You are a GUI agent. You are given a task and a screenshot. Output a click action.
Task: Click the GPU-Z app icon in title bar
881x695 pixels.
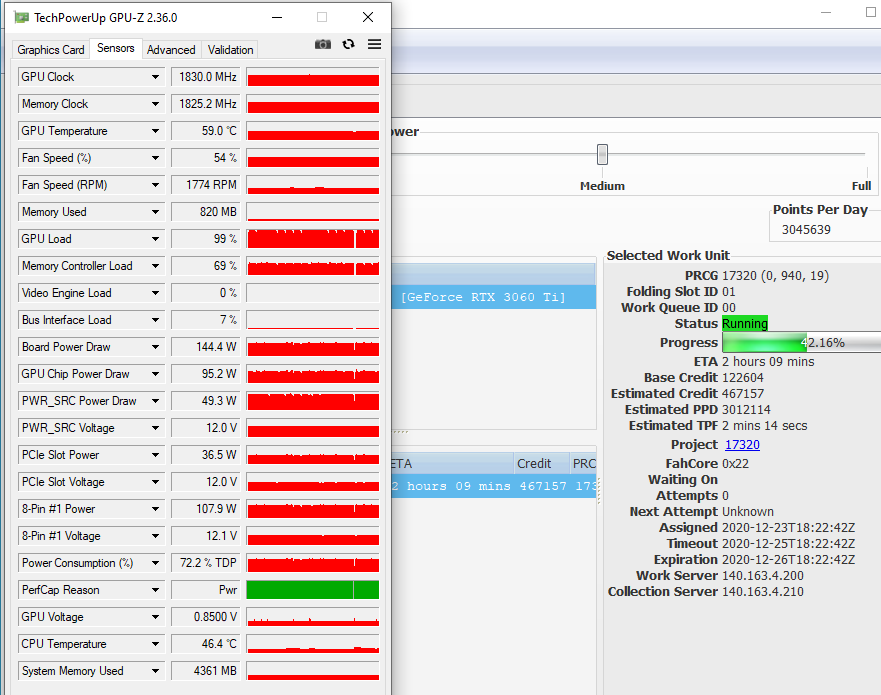click(21, 17)
